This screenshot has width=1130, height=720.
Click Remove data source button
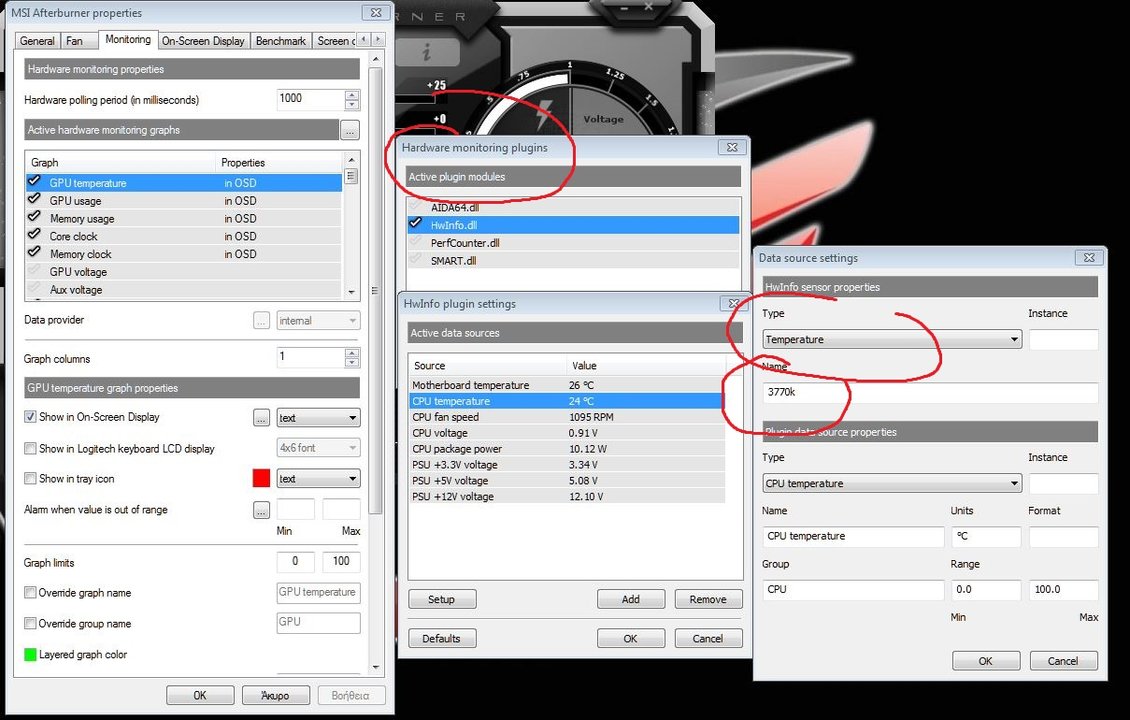(708, 600)
